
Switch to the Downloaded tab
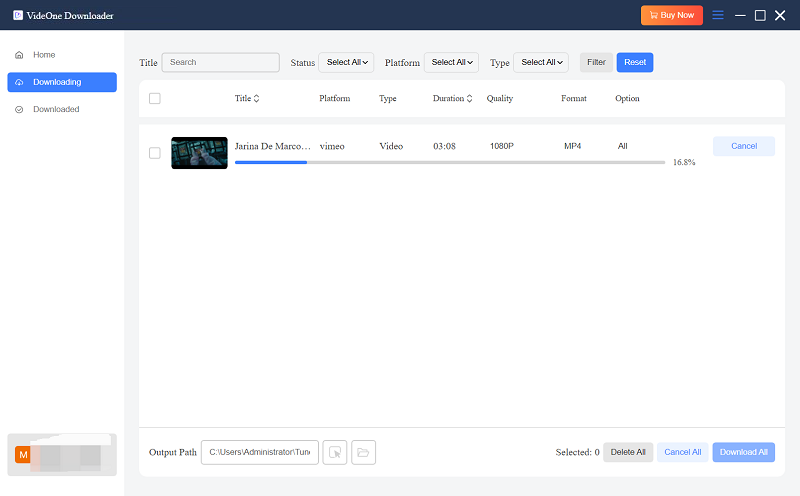point(56,109)
